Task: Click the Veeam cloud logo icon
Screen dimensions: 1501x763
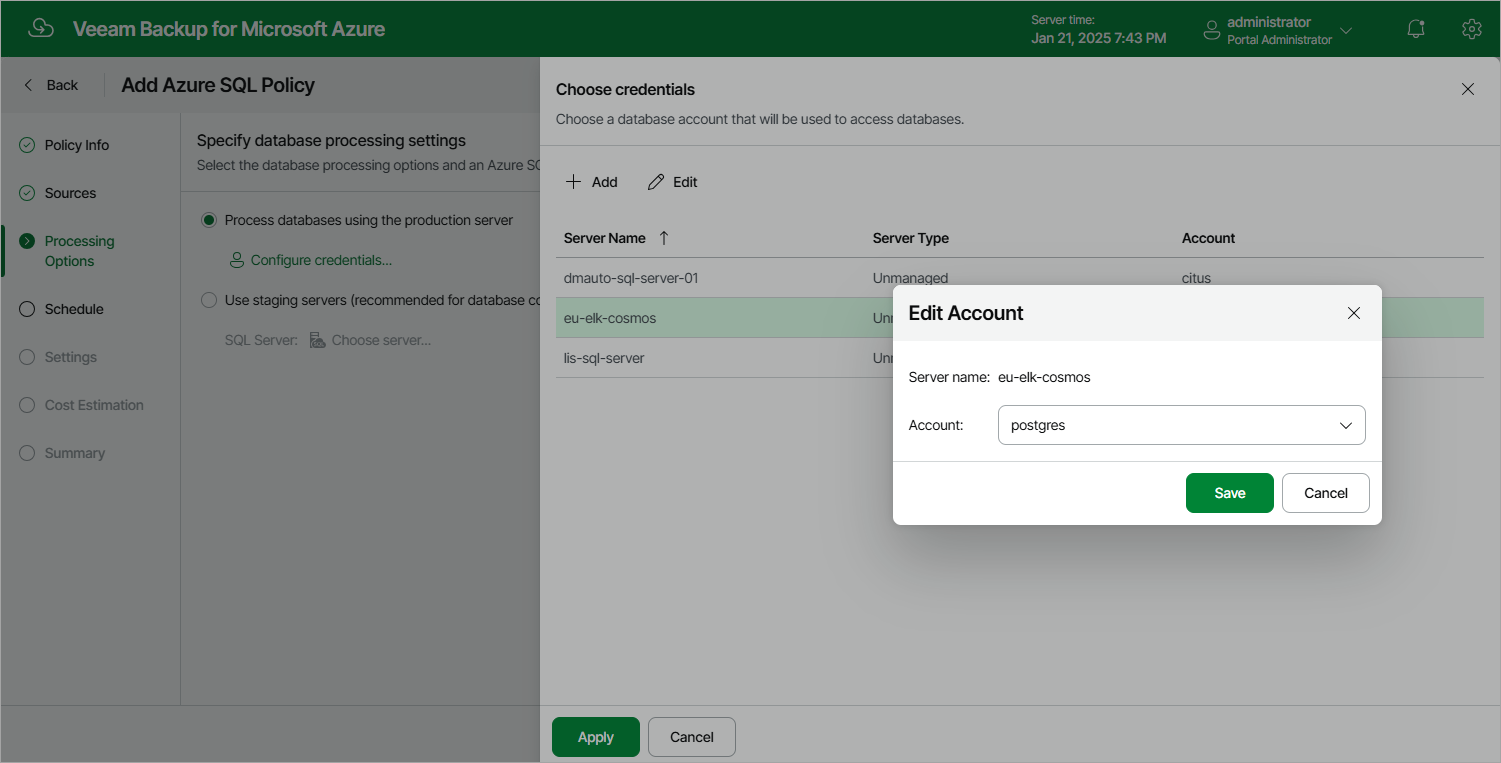Action: (x=41, y=29)
